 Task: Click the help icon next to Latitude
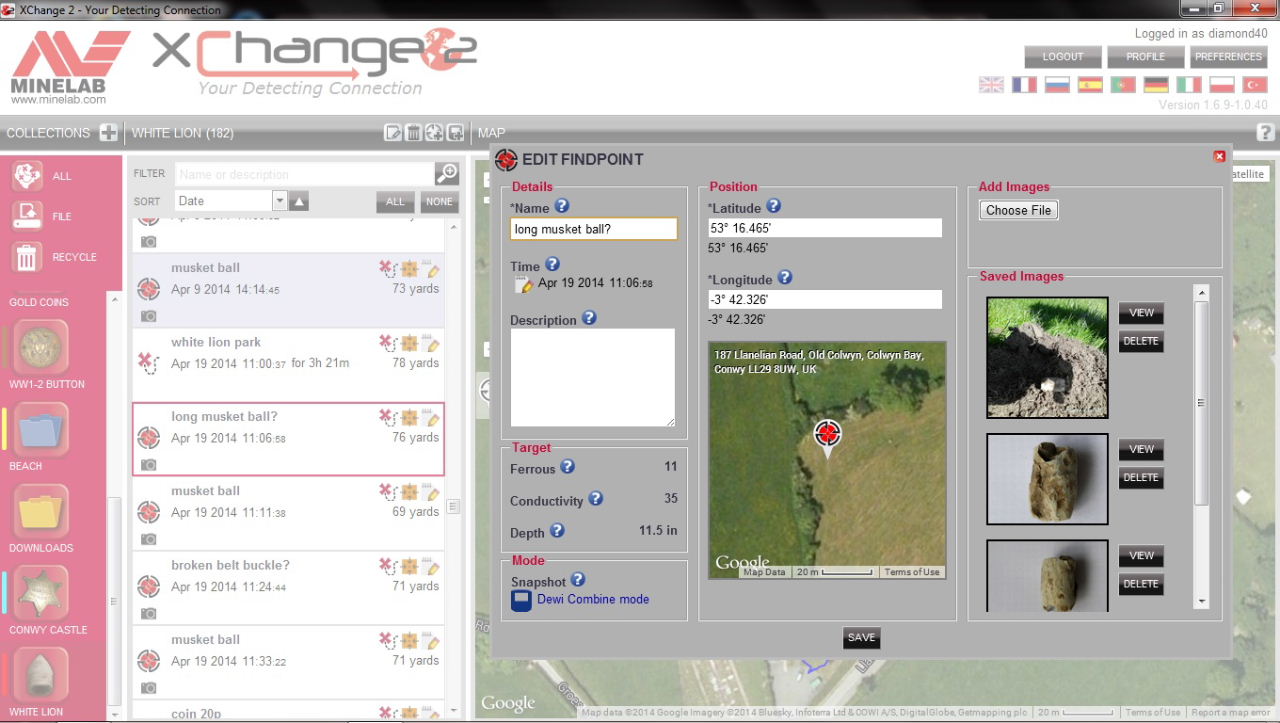tap(773, 206)
